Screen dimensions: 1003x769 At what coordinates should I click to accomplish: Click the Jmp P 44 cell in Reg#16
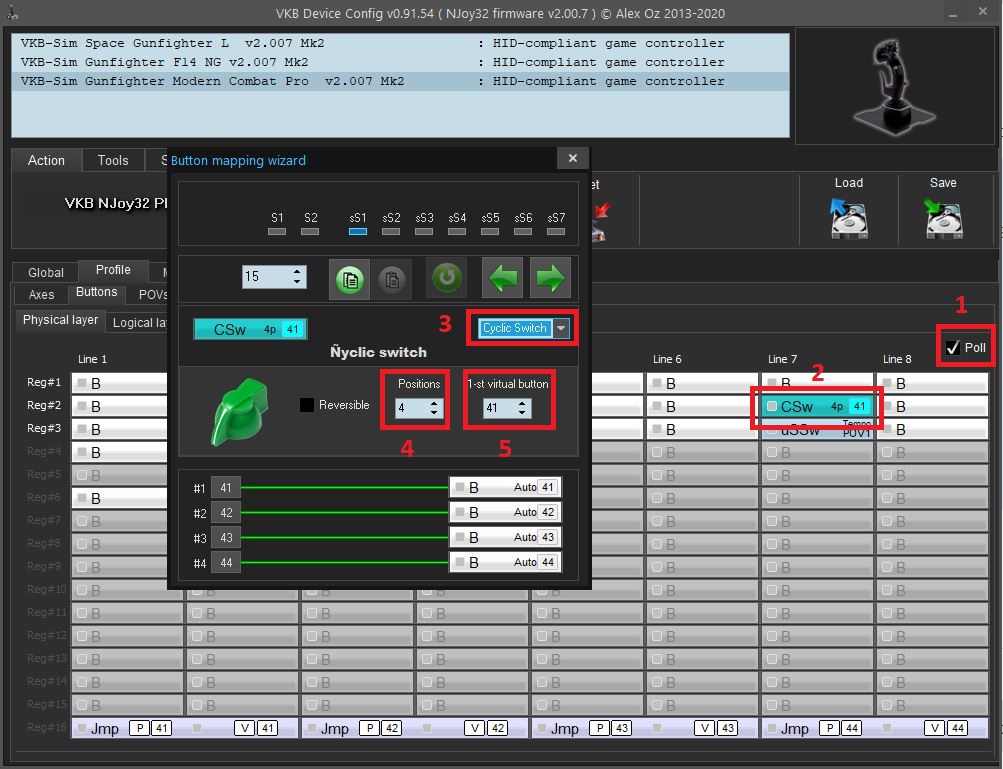click(x=818, y=728)
